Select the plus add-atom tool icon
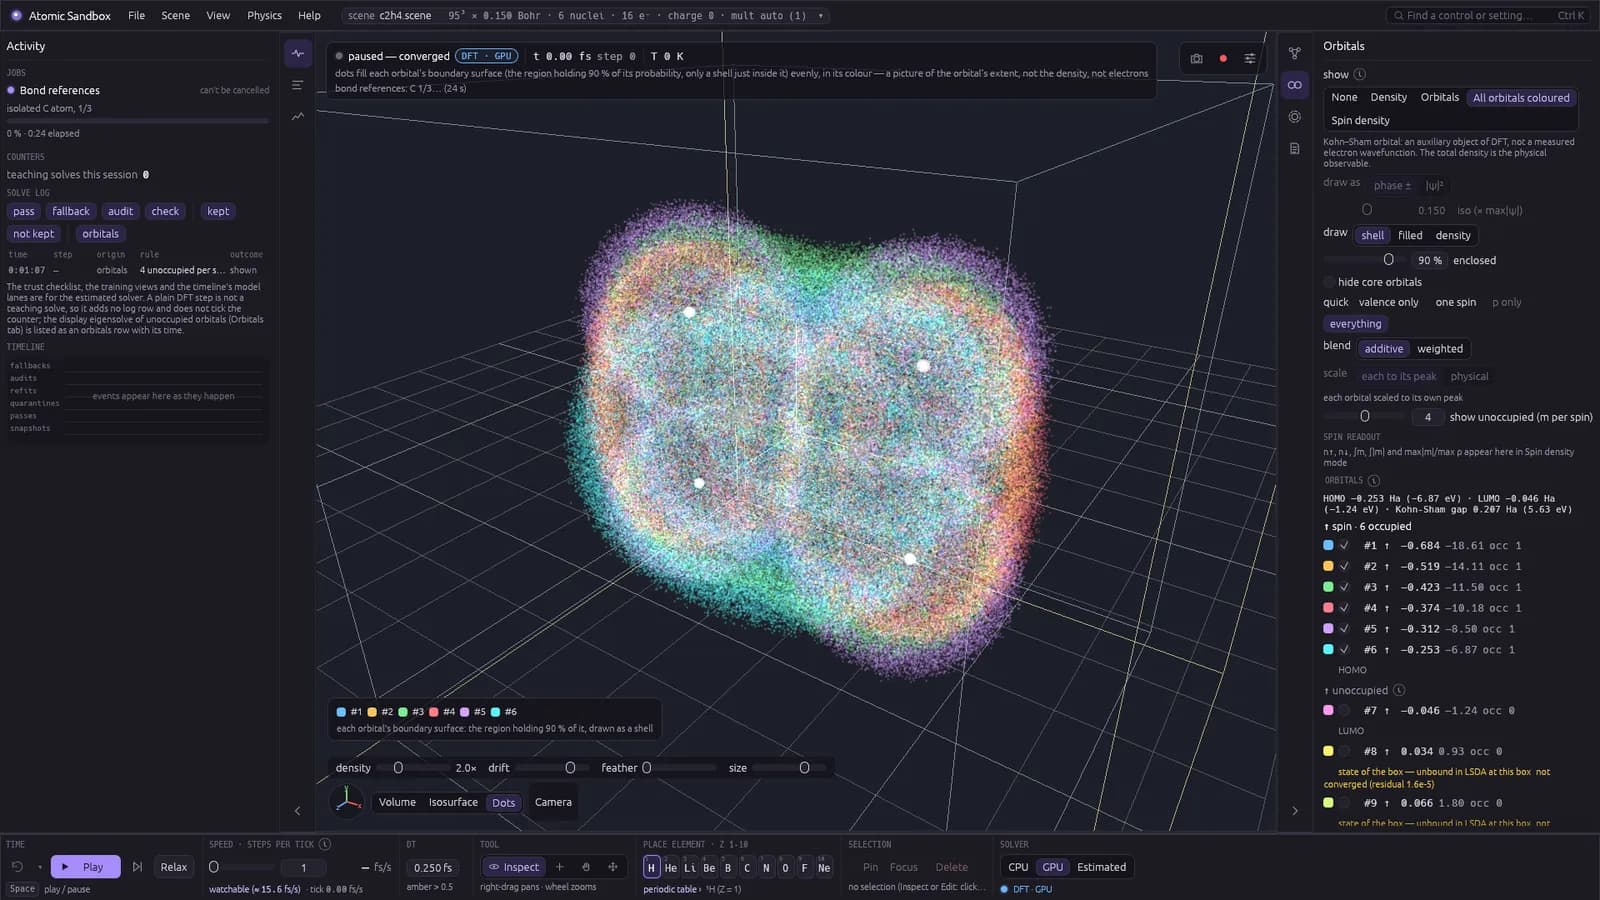Viewport: 1600px width, 900px height. [x=560, y=867]
